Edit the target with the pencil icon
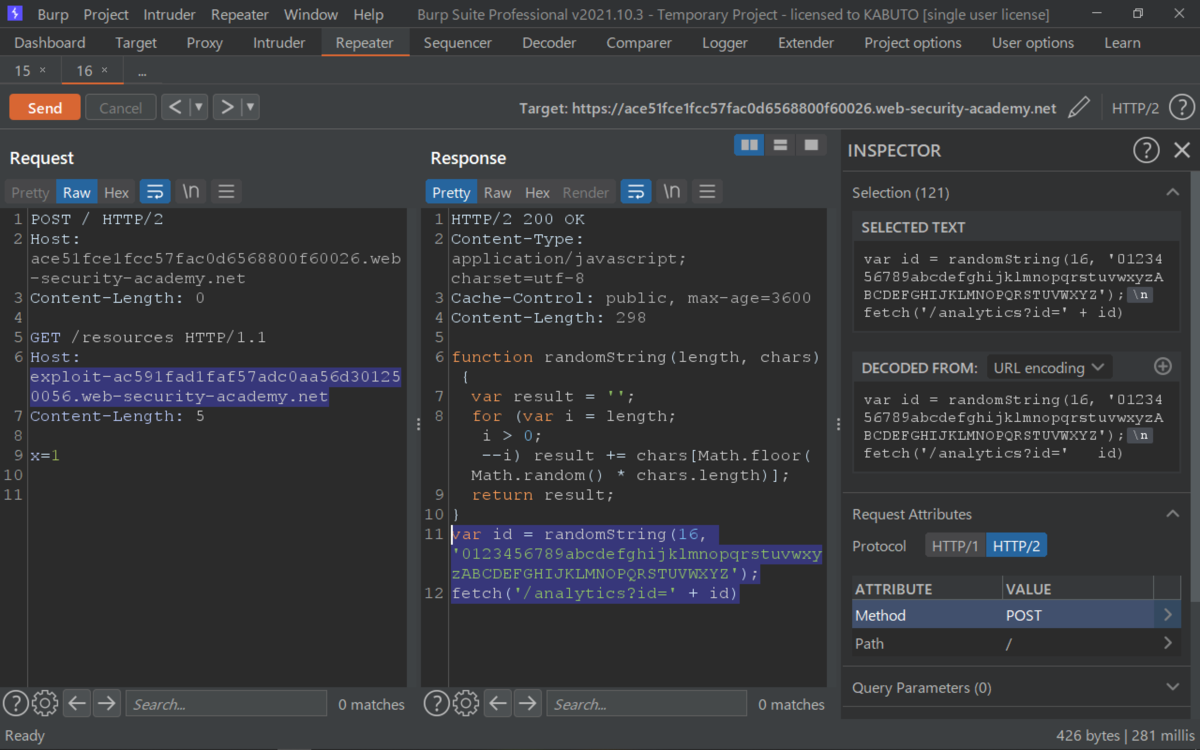1200x750 pixels. coord(1078,108)
